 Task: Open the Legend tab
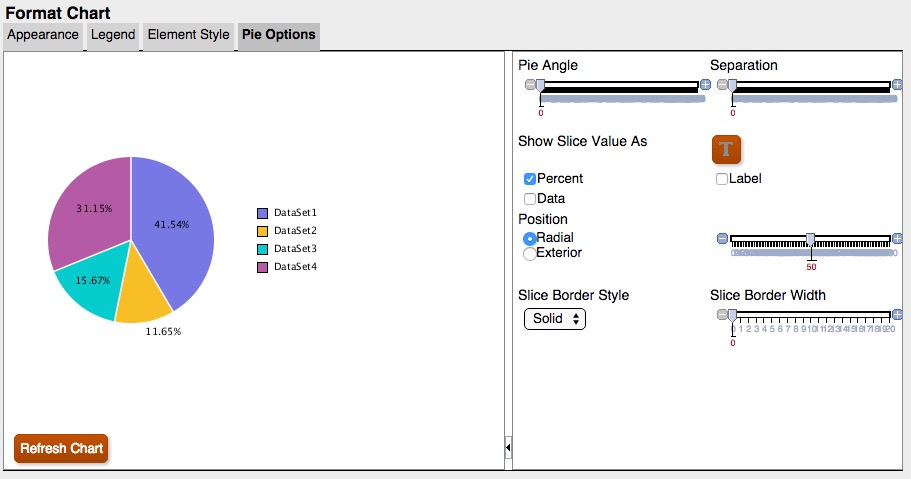(x=113, y=35)
